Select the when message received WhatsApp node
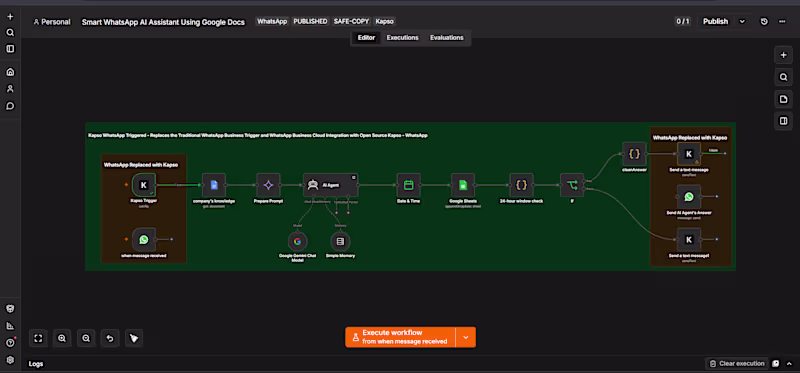800x373 pixels. (144, 239)
